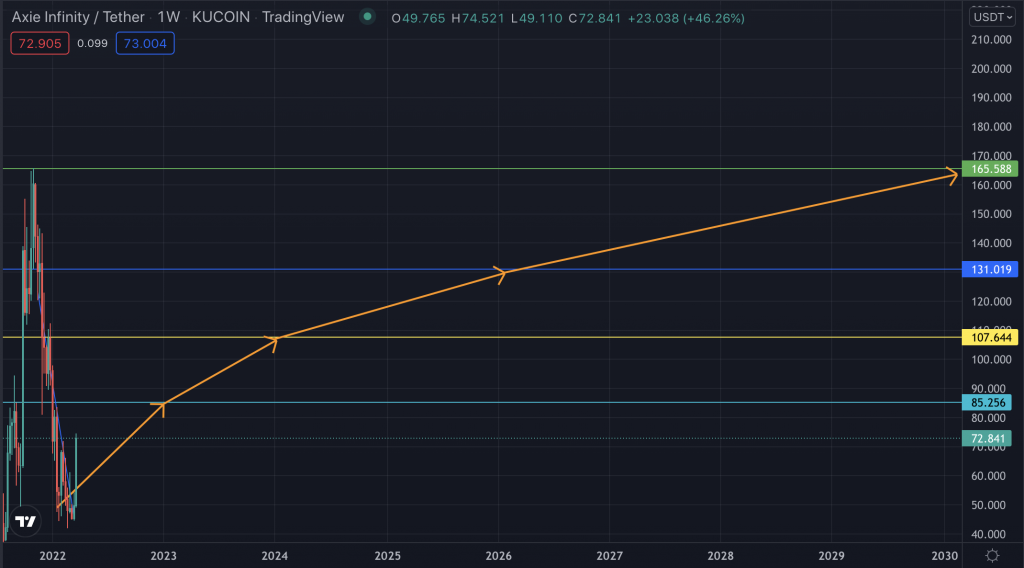The width and height of the screenshot is (1024, 568).
Task: Click the spread value 0.099
Action: [92, 44]
